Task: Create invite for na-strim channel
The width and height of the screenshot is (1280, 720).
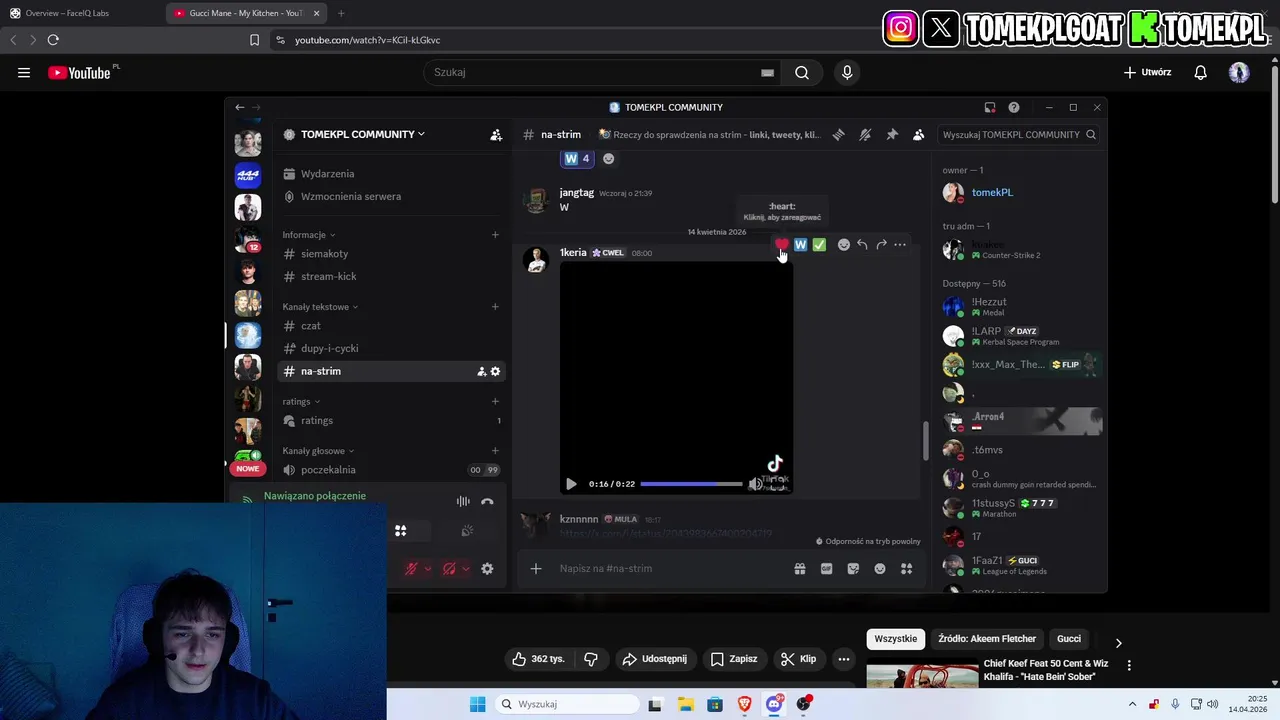Action: pos(481,371)
